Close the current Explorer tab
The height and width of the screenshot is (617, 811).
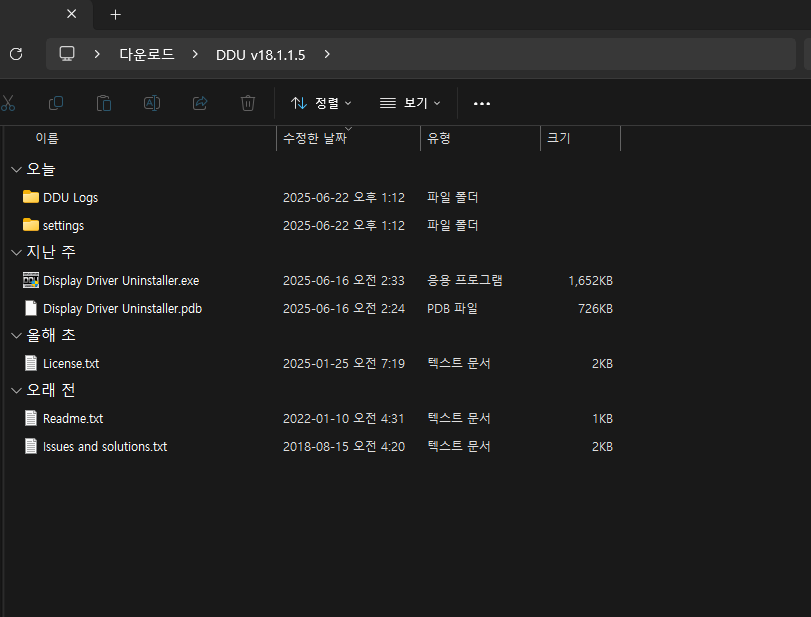[72, 14]
